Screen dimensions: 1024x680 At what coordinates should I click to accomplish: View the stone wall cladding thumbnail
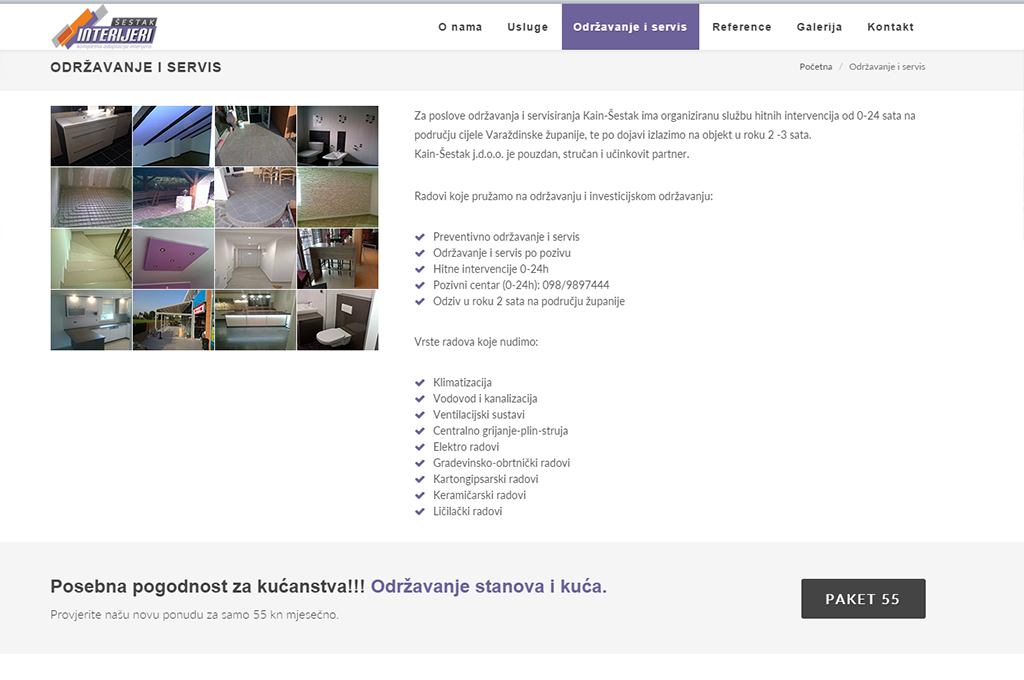337,198
